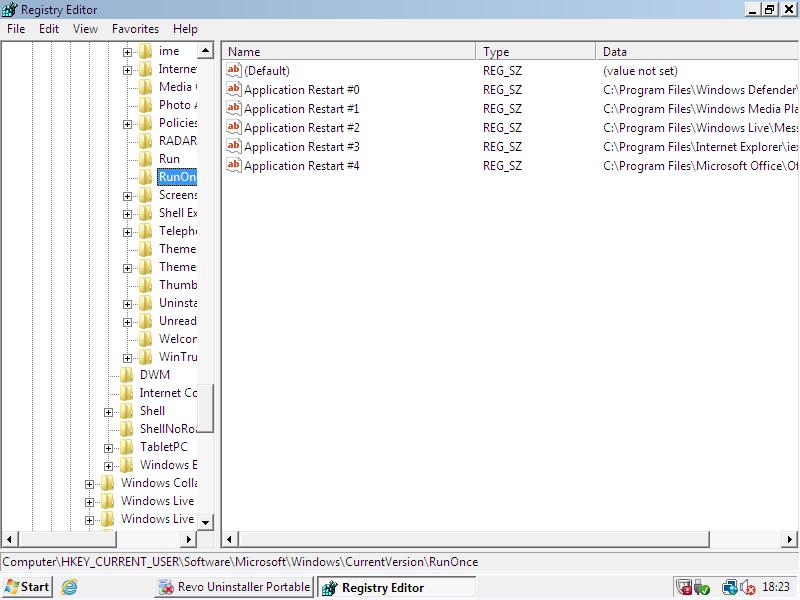Select the RunOnce key folder icon

[146, 177]
